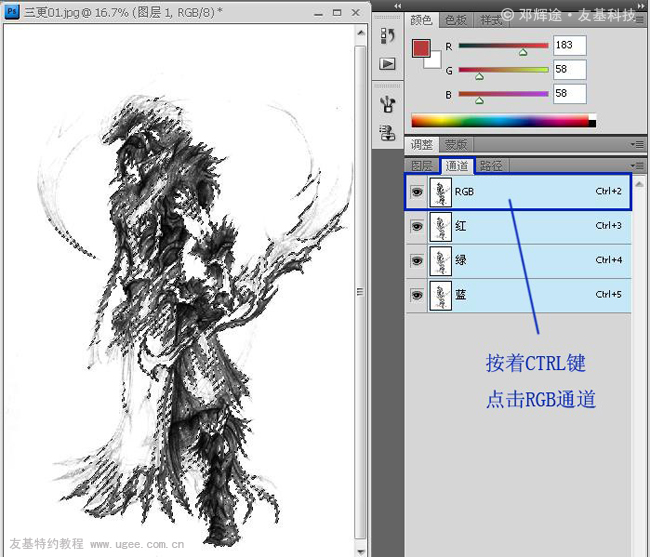Open the Clone Source panel icon

[x=388, y=133]
